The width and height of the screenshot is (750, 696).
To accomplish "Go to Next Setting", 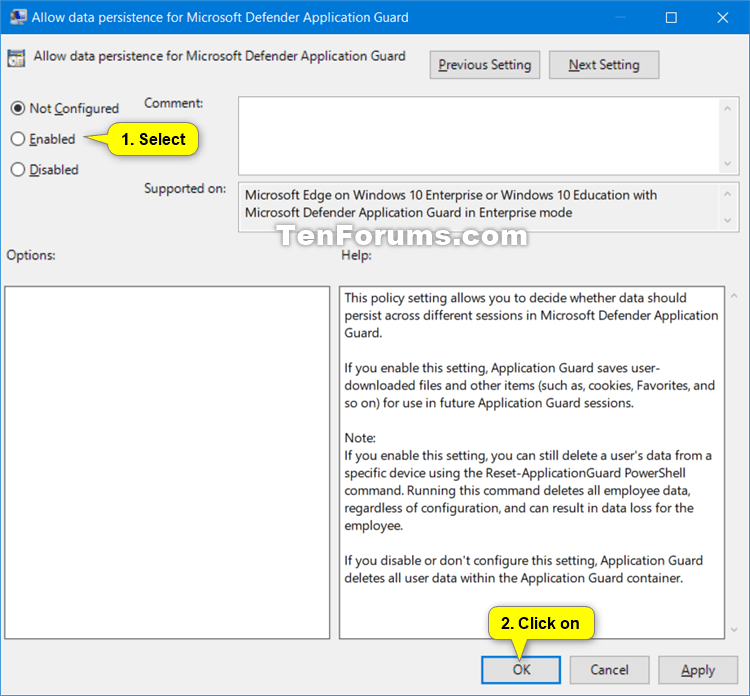I will [x=604, y=65].
